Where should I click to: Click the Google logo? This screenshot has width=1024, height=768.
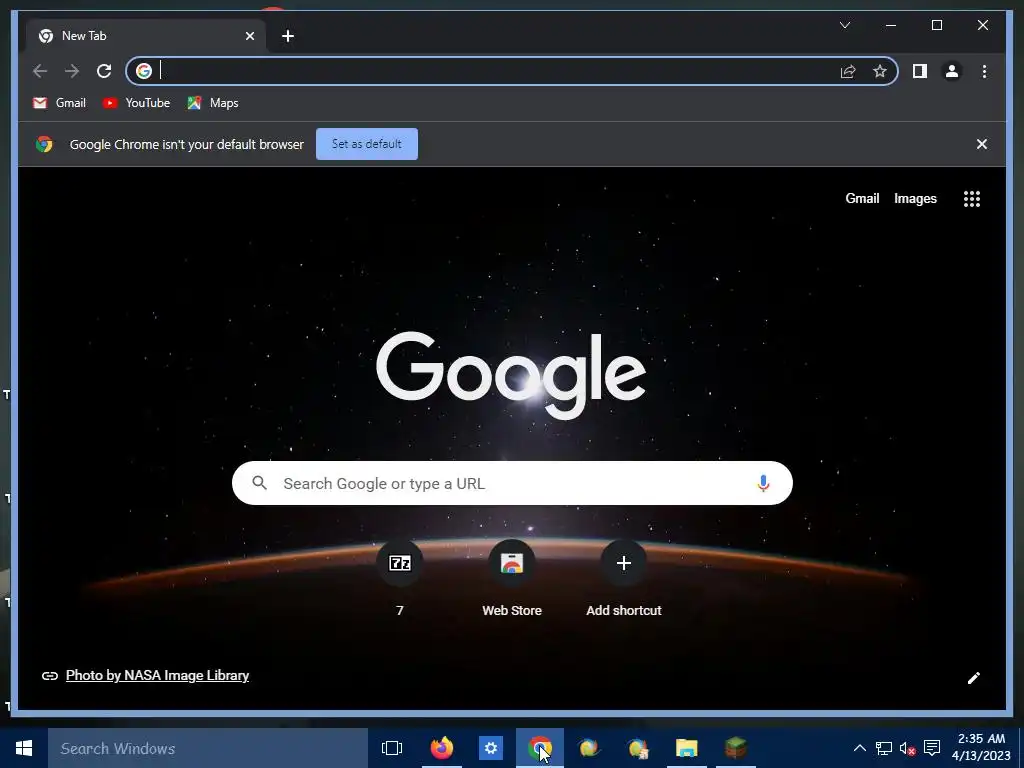511,376
